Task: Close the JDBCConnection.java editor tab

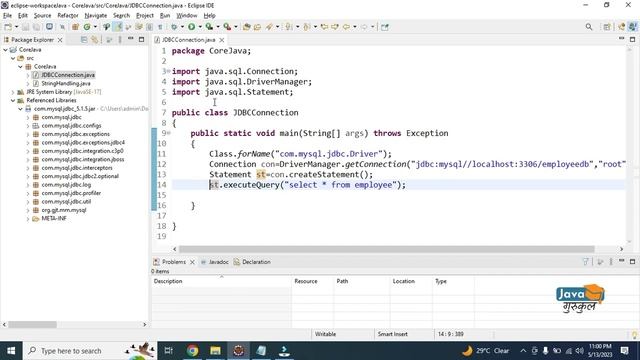Action: tap(222, 40)
